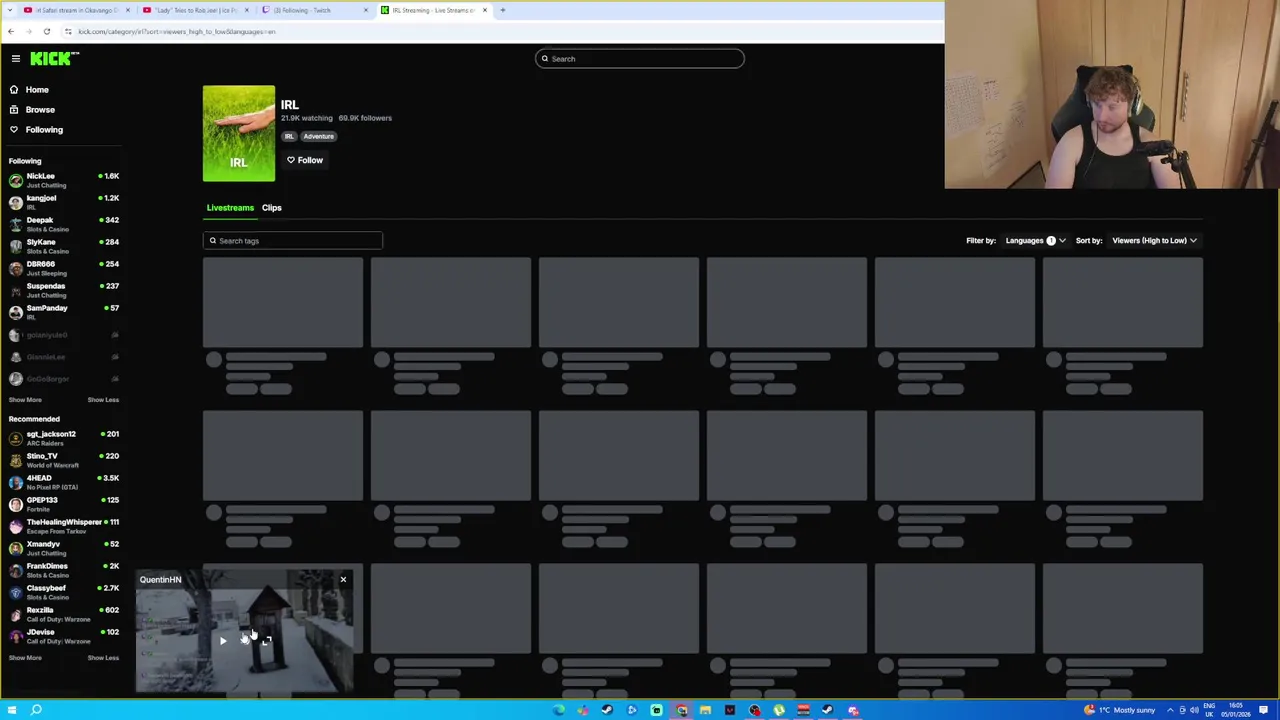This screenshot has height=720, width=1280.
Task: Select Rexzilla avatar in Recommended
Action: (x=16, y=614)
